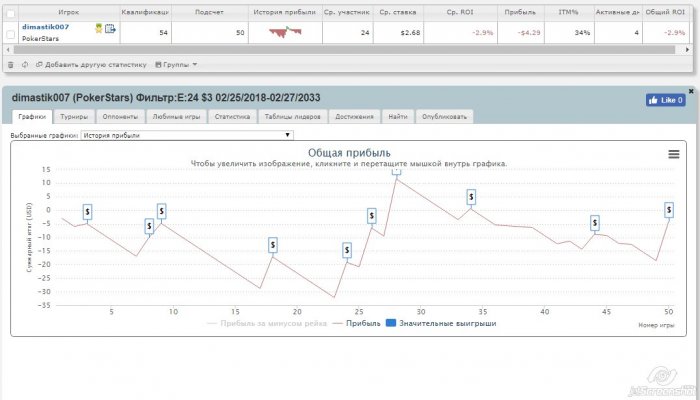Click the export note icon beside dimastik007
Screen dimensions: 700x400
(x=110, y=29)
